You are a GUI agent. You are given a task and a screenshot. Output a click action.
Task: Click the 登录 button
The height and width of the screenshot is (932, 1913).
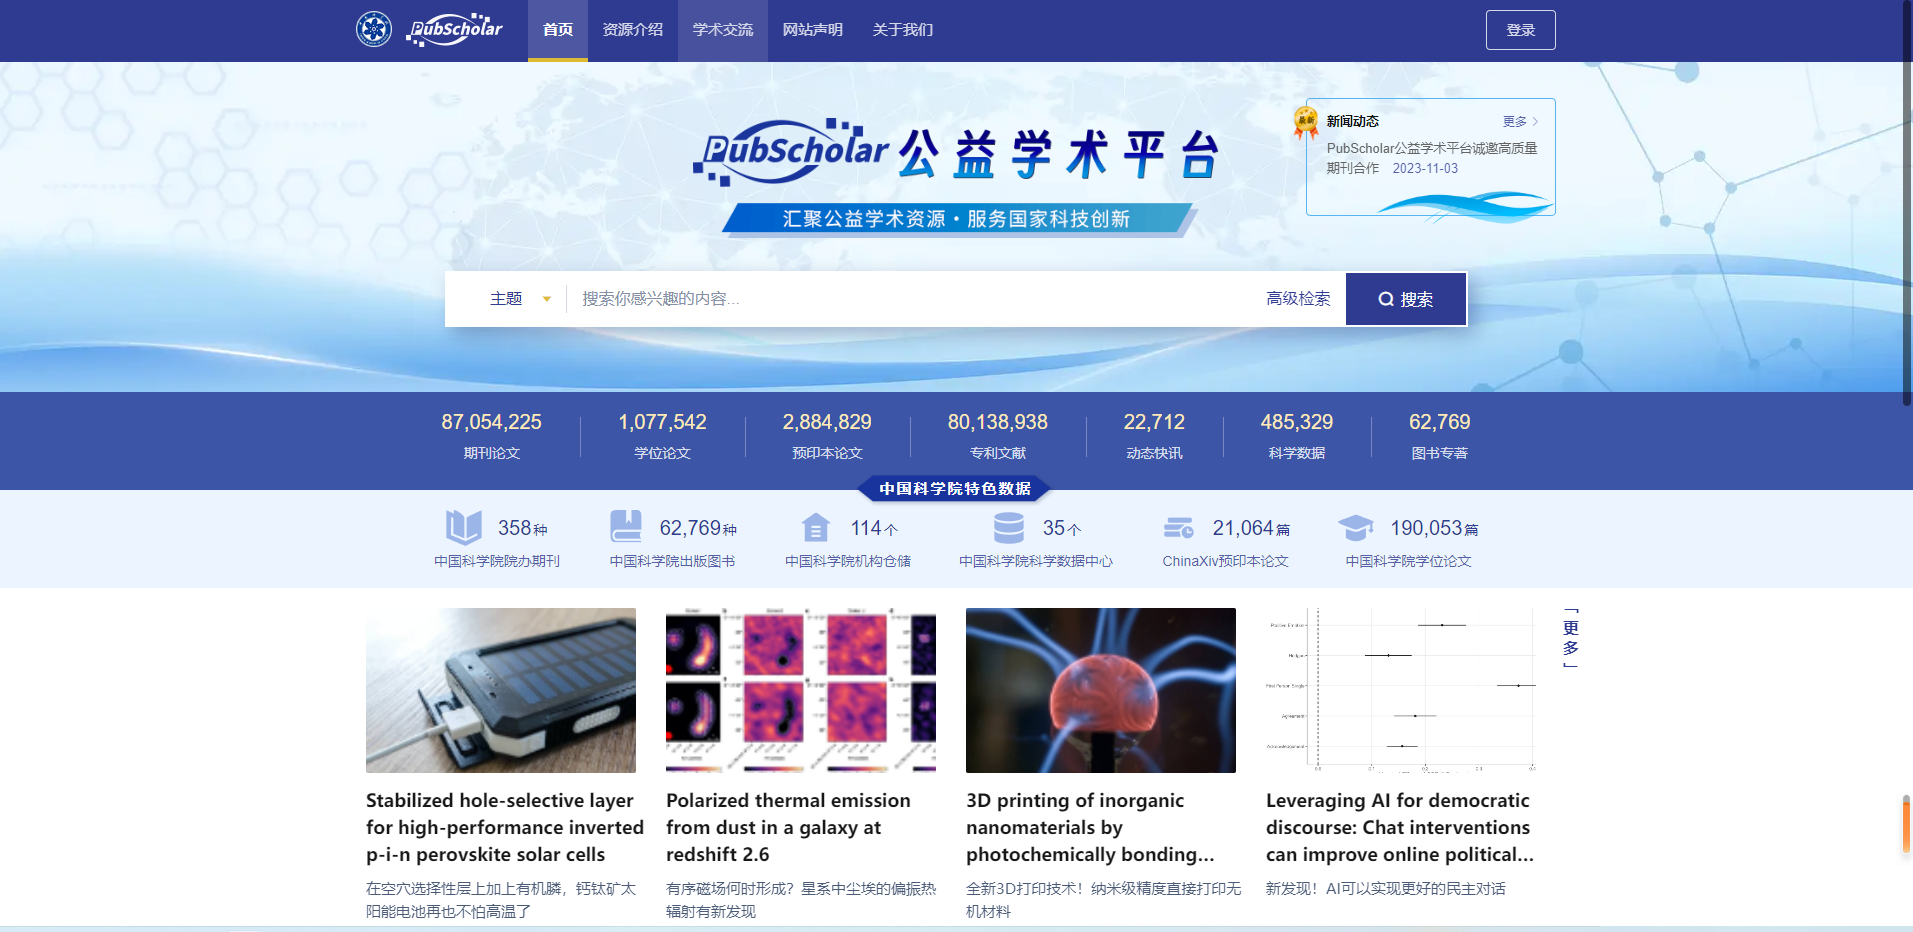coord(1521,30)
